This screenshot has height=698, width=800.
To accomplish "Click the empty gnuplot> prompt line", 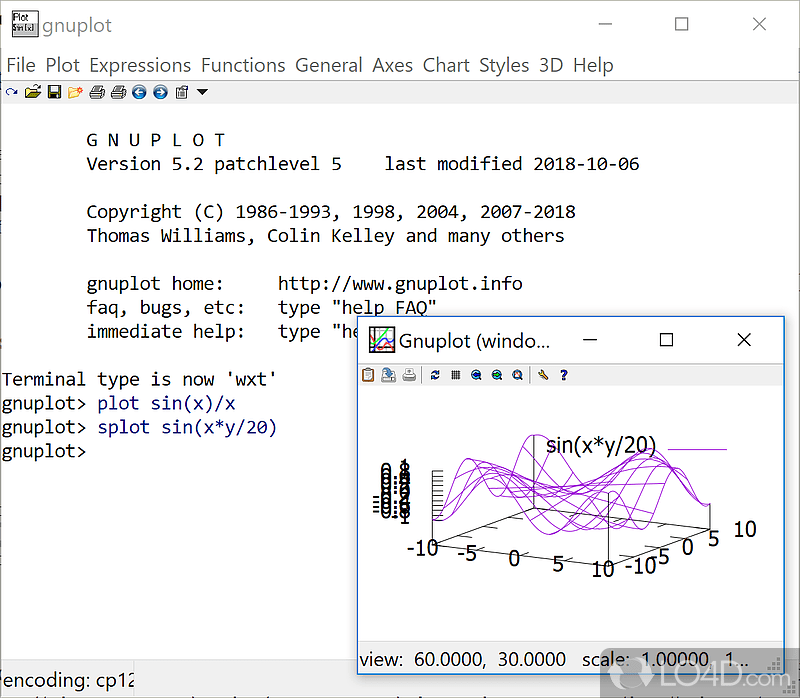I will pyautogui.click(x=44, y=452).
